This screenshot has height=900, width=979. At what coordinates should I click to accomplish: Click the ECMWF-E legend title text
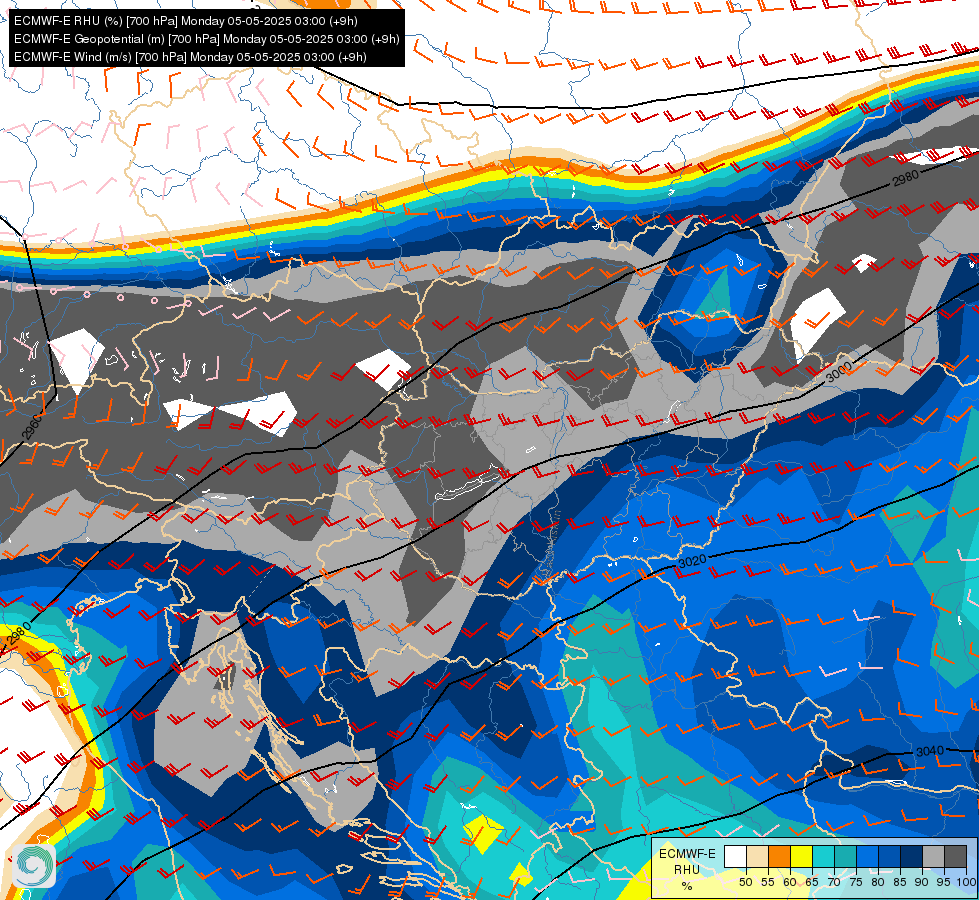(x=687, y=854)
